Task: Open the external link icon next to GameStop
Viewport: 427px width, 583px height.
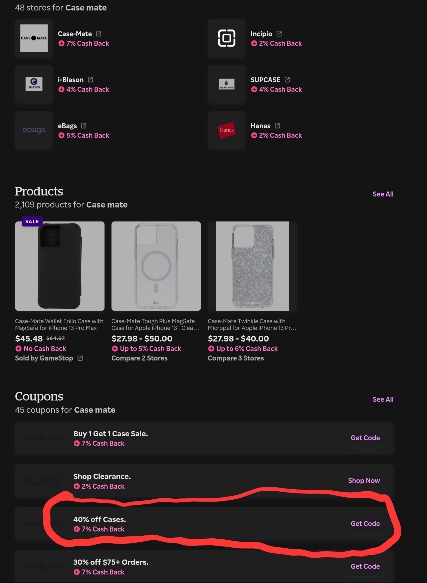Action: coord(80,358)
